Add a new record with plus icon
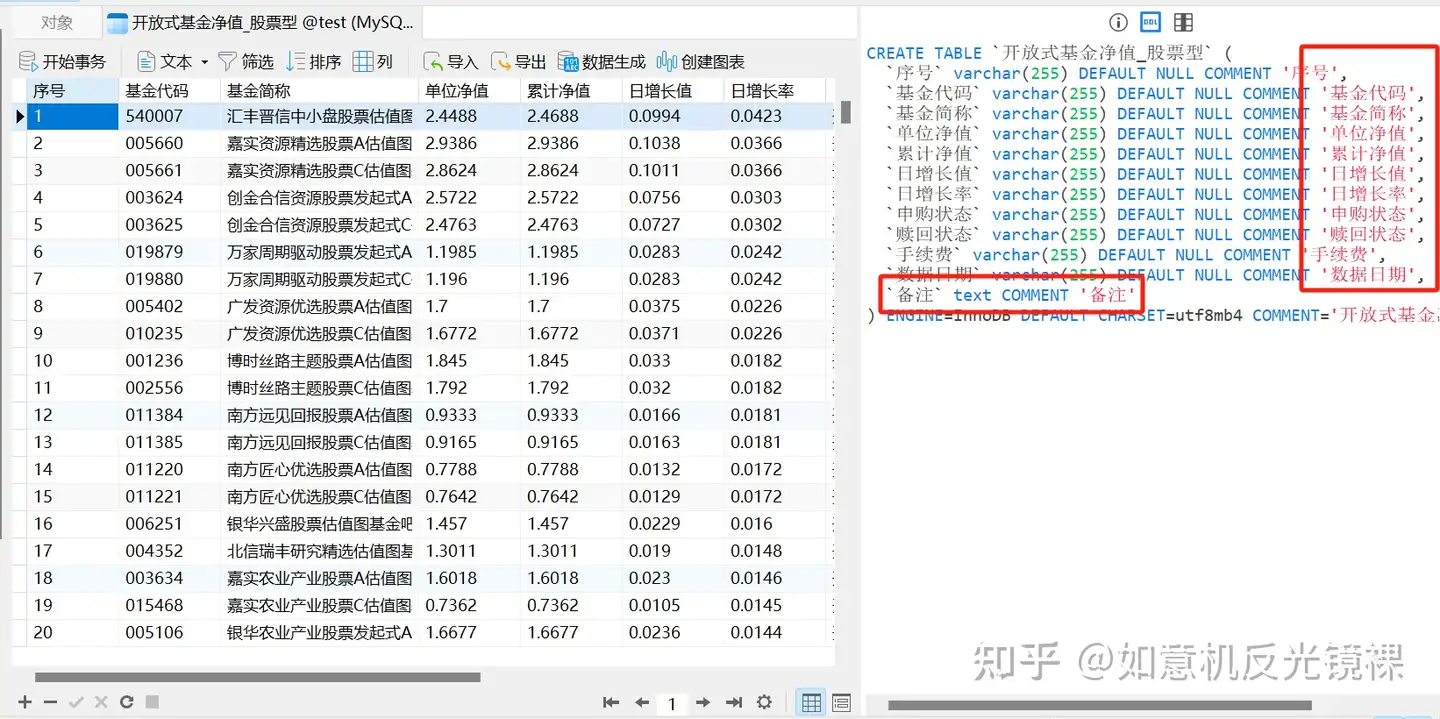The image size is (1440, 719). tap(26, 702)
